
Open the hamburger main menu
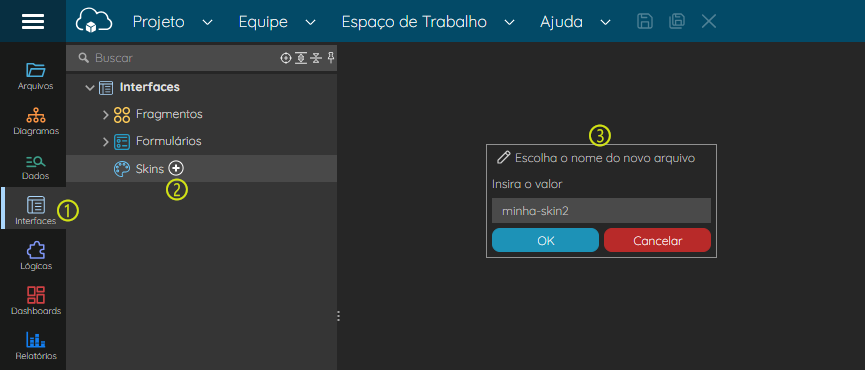point(33,21)
